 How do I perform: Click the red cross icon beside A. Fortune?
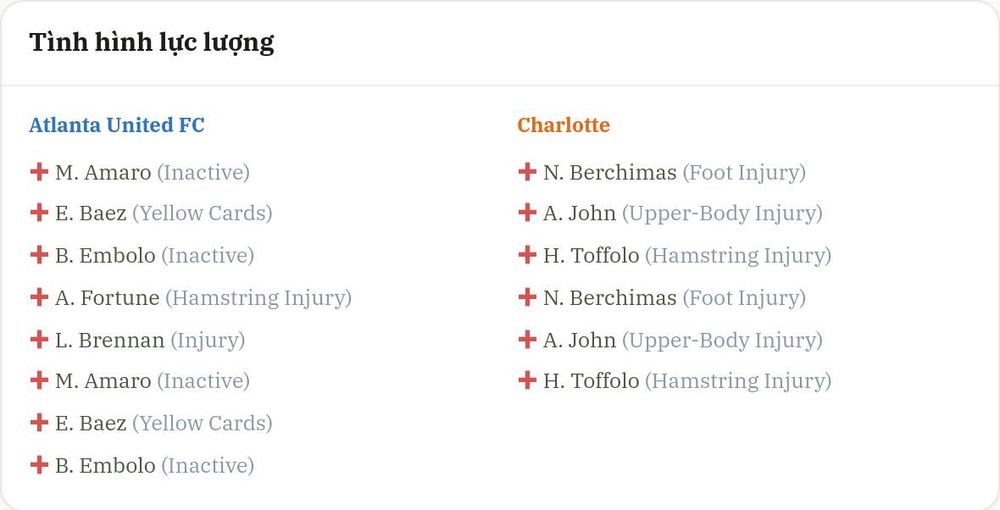pos(39,297)
